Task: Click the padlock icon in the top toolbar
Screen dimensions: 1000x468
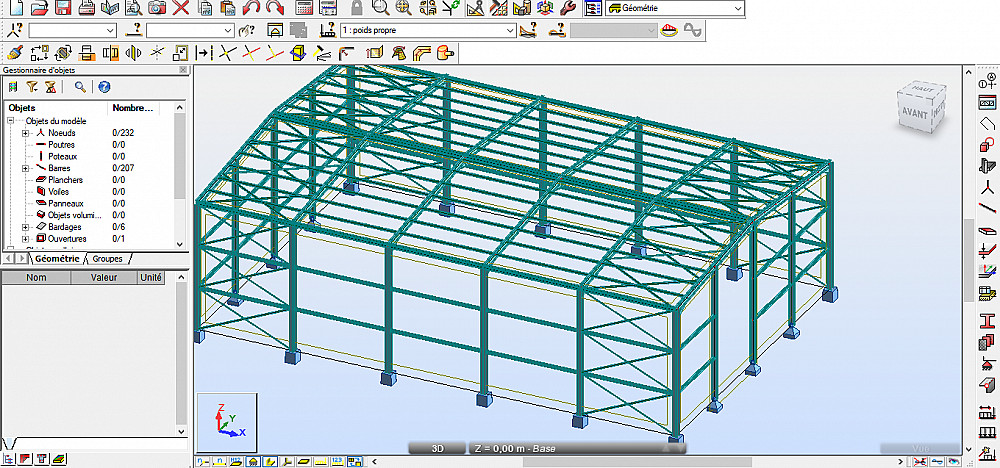Action: pos(357,8)
